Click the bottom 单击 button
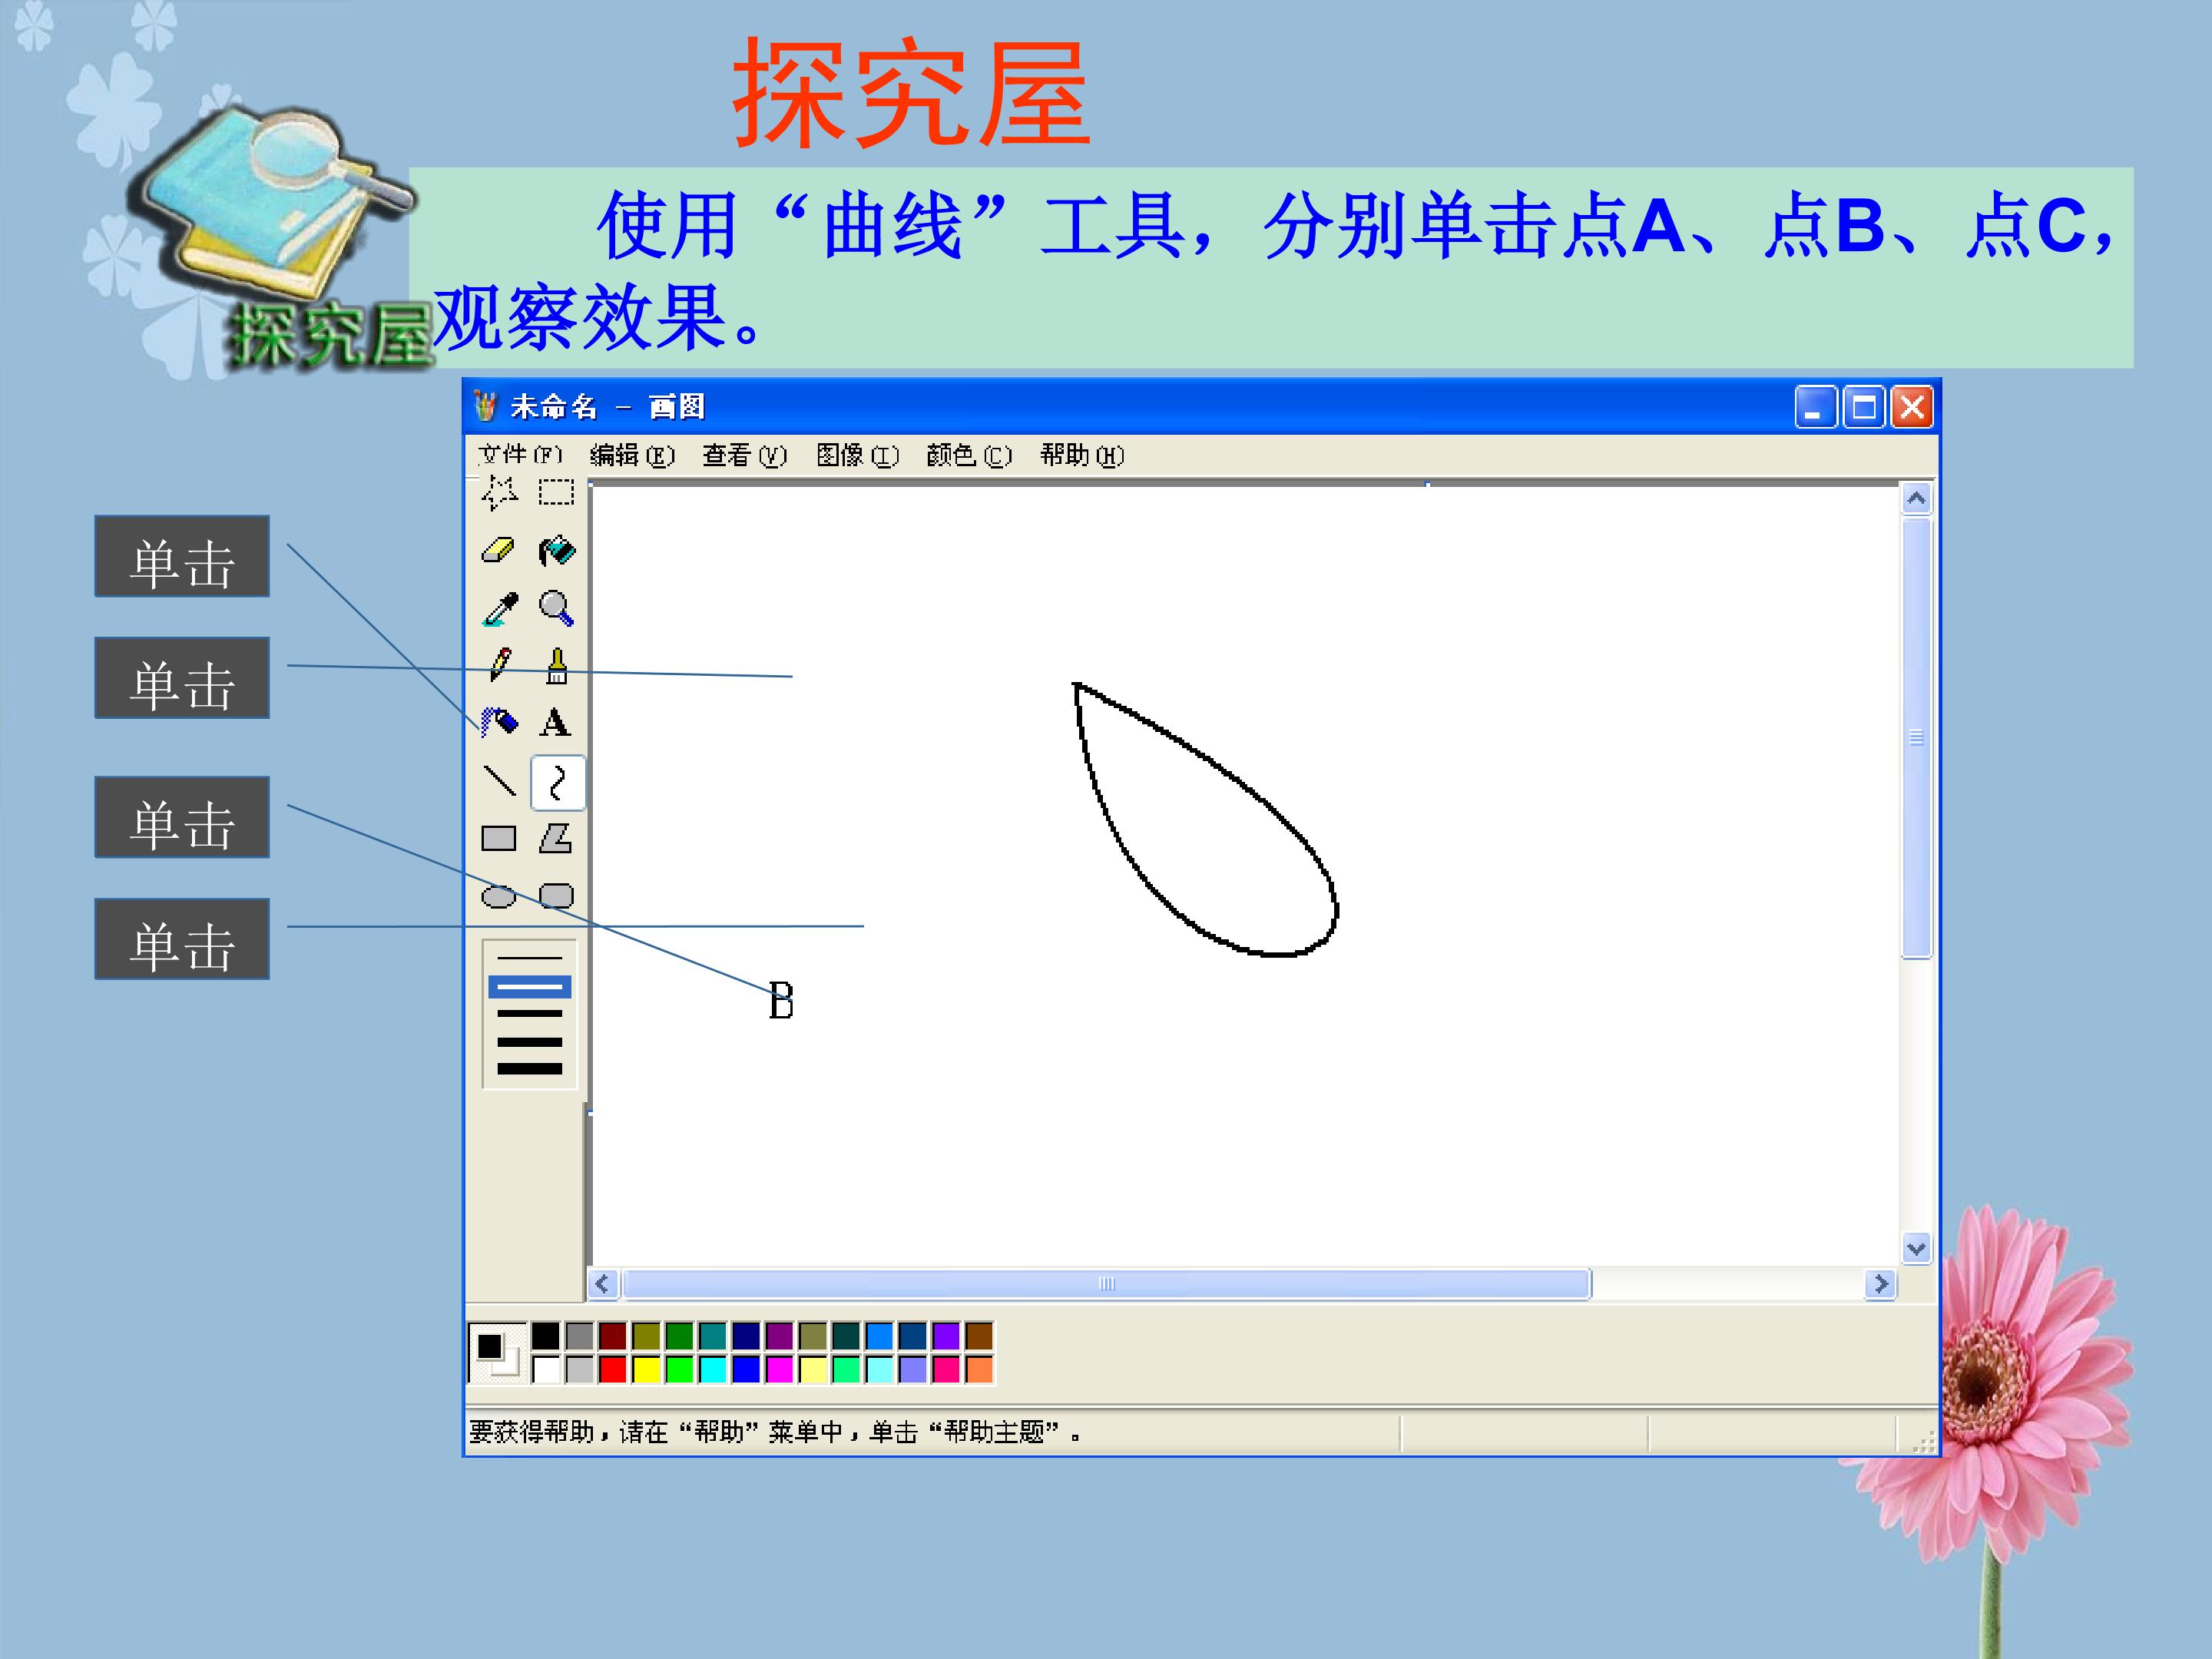 [x=182, y=939]
